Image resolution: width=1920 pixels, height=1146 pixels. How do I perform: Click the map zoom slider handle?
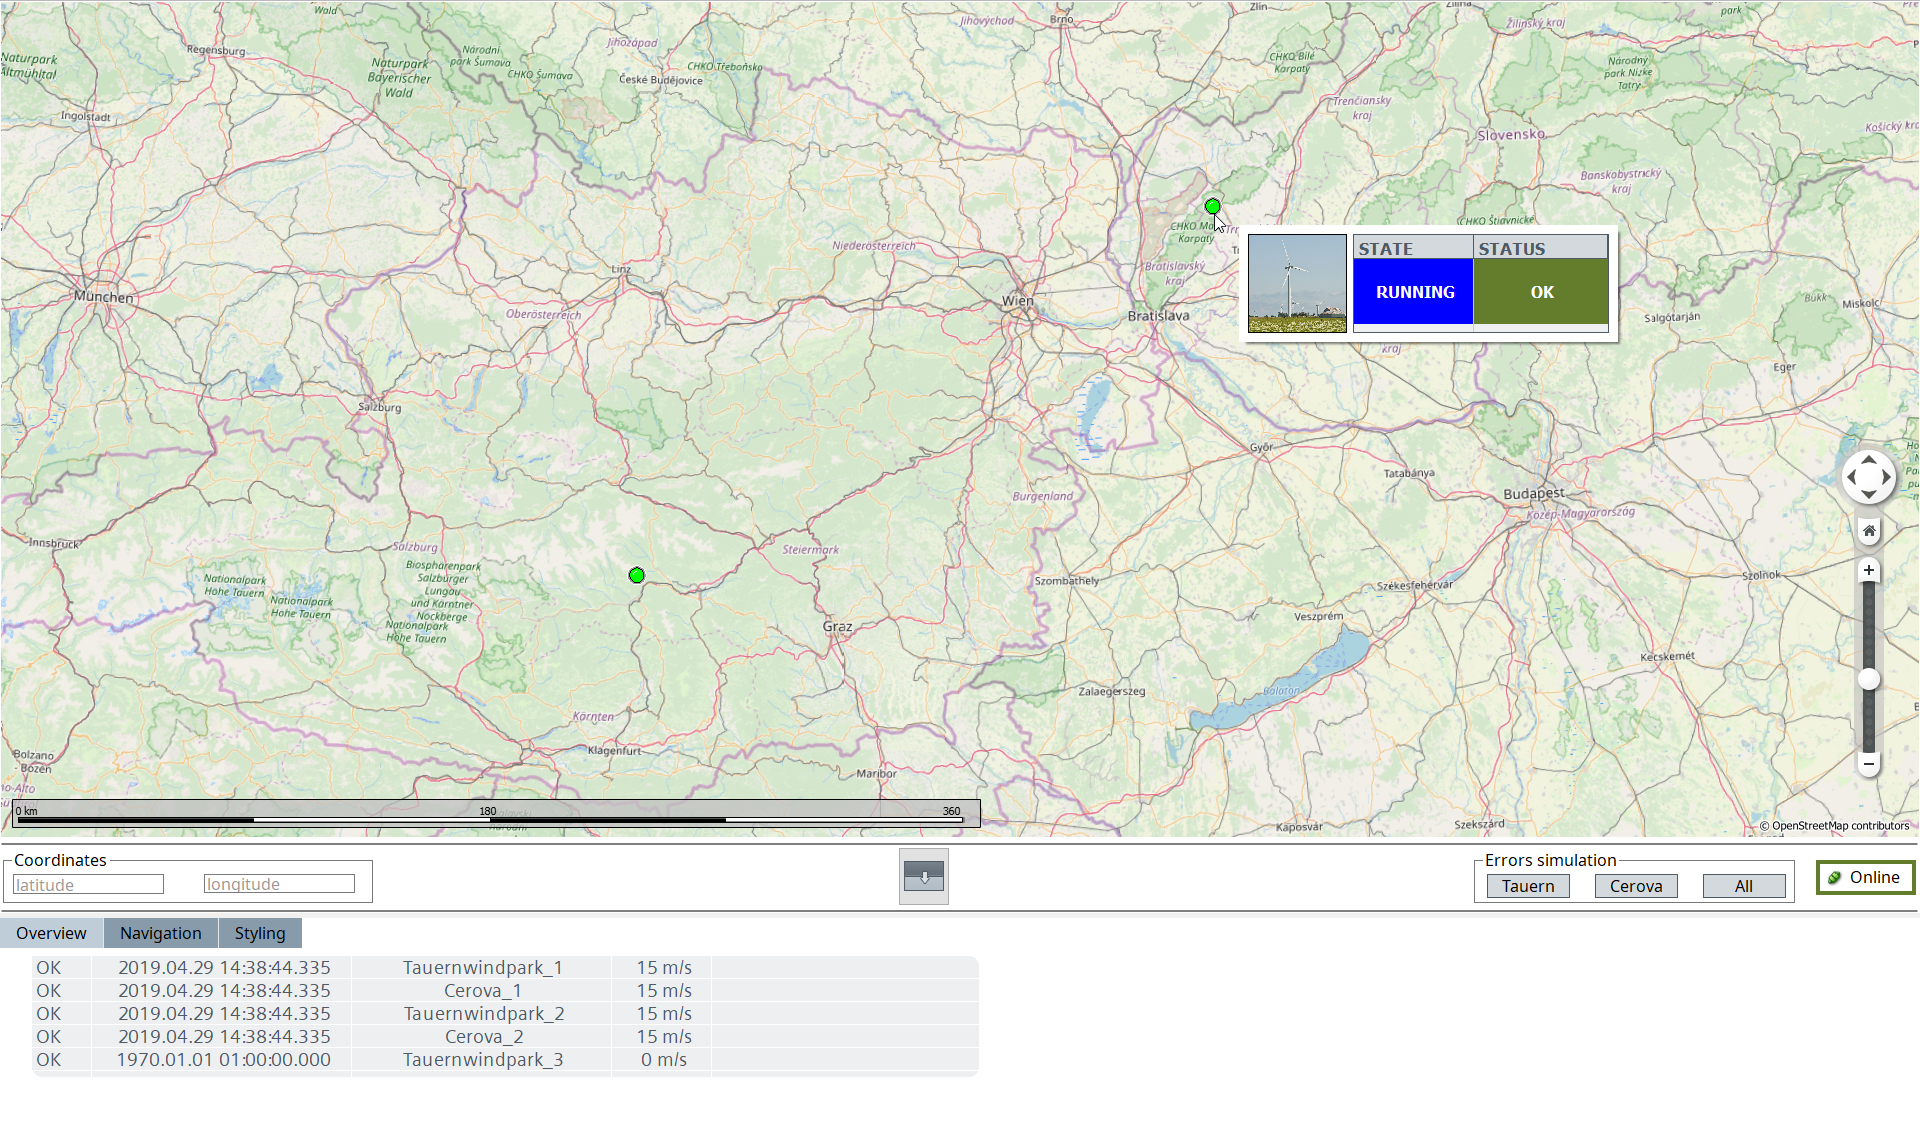[1868, 680]
